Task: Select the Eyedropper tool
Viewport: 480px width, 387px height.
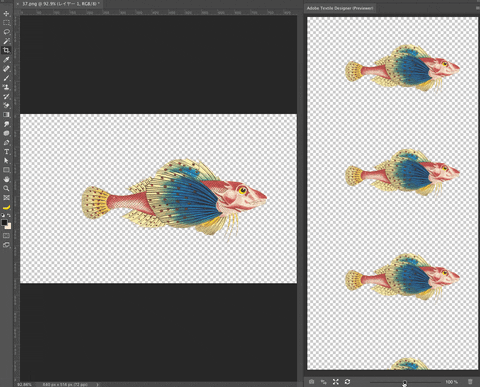Action: click(6, 60)
